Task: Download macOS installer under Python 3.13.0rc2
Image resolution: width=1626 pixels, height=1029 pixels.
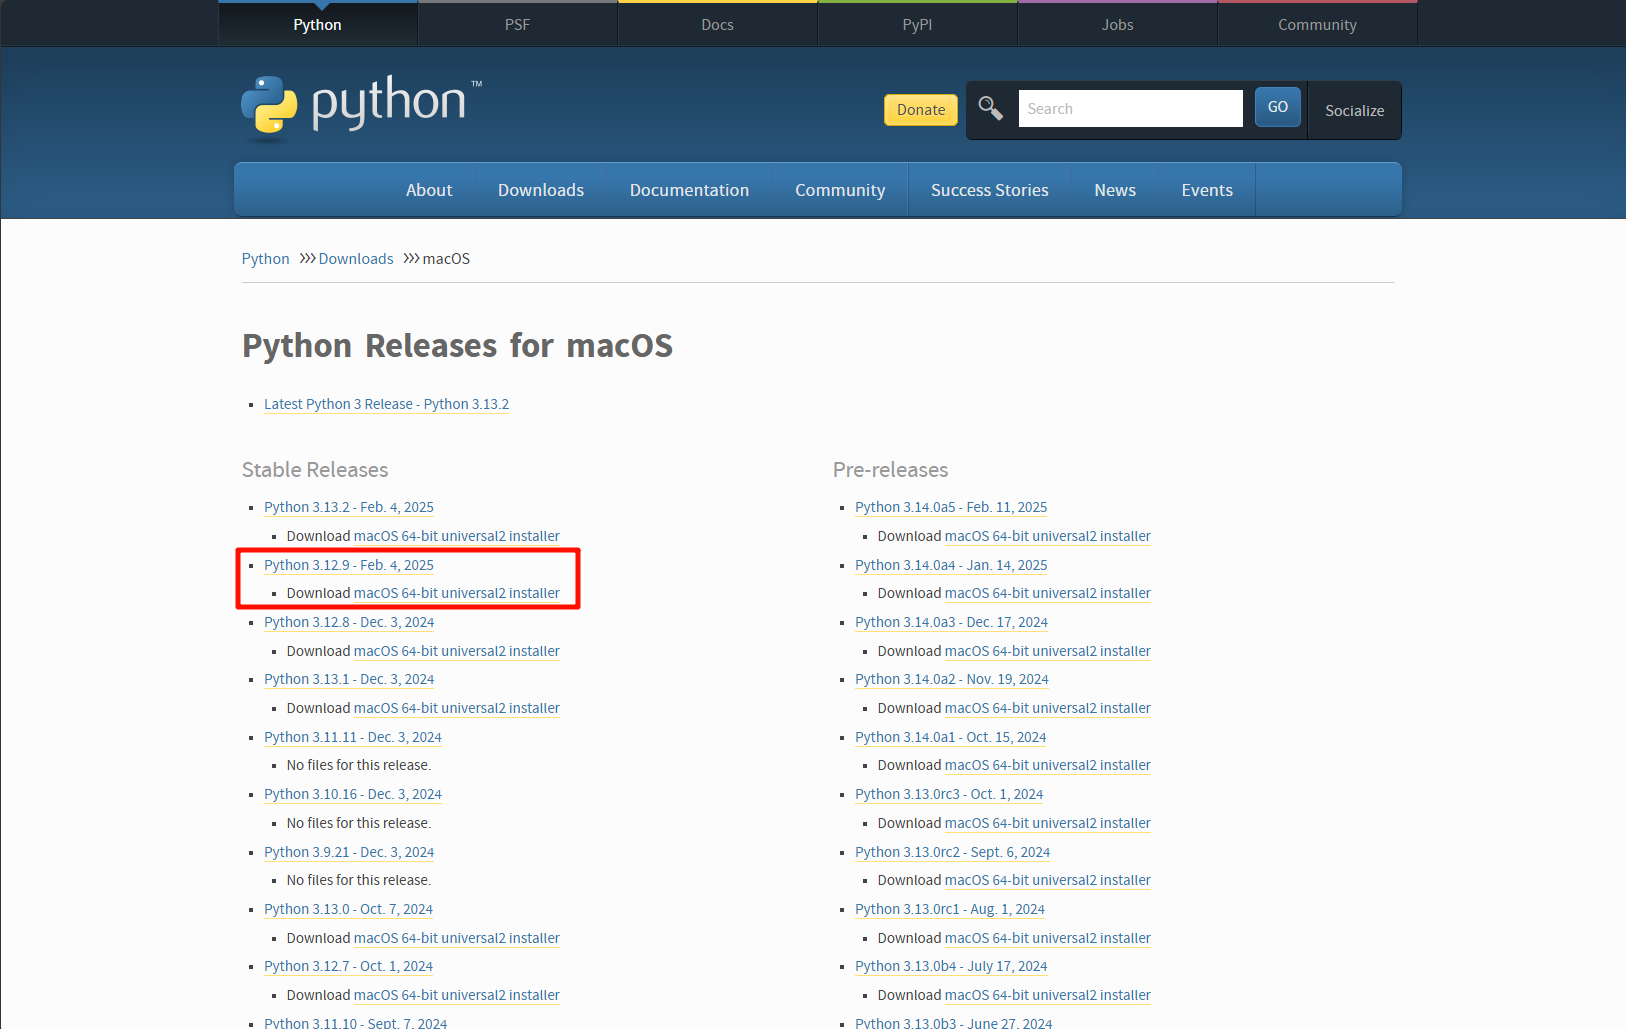Action: coord(1048,880)
